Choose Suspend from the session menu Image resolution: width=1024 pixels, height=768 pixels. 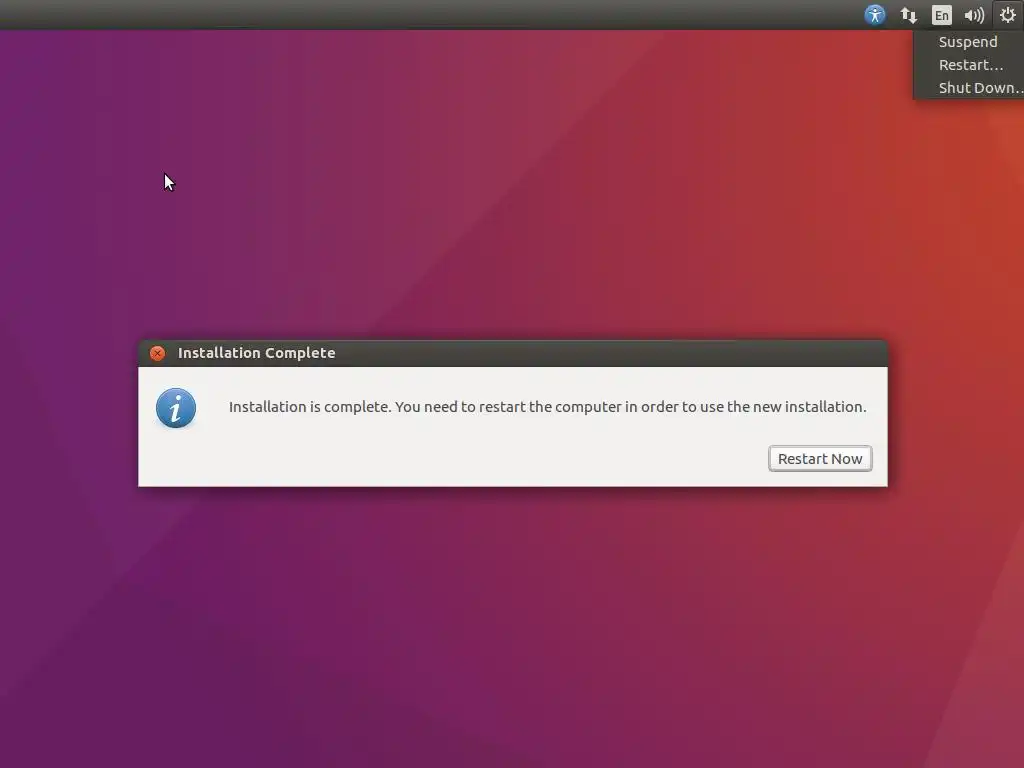point(968,42)
